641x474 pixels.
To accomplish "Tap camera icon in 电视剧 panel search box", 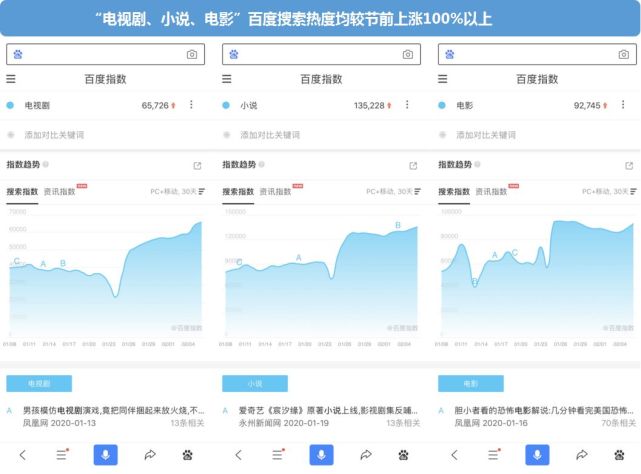I will point(192,54).
